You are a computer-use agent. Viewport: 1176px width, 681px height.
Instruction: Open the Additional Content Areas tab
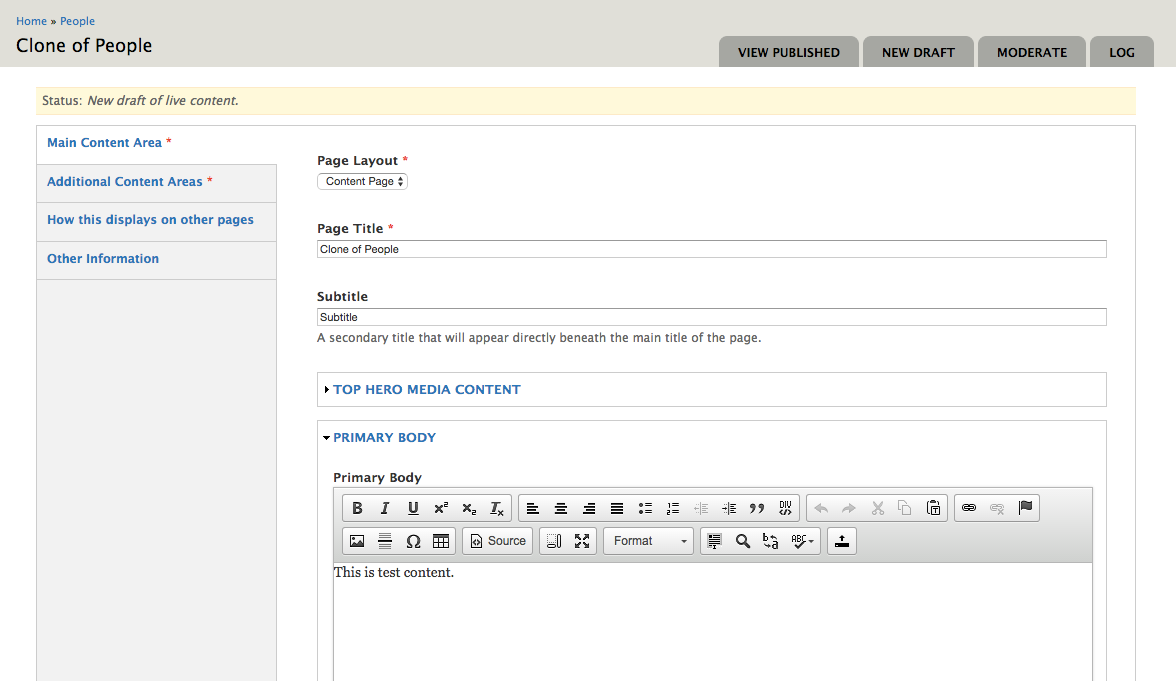[x=125, y=182]
